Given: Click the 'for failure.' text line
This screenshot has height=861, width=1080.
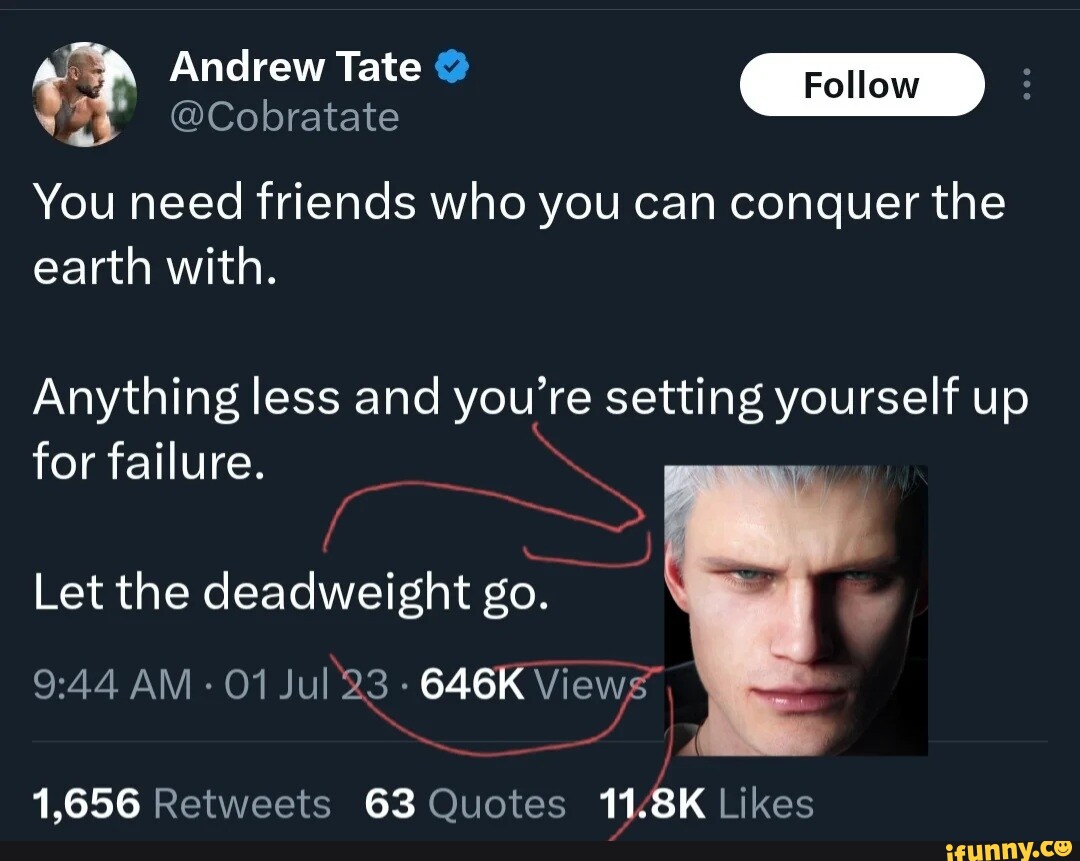Looking at the screenshot, I should pyautogui.click(x=149, y=461).
